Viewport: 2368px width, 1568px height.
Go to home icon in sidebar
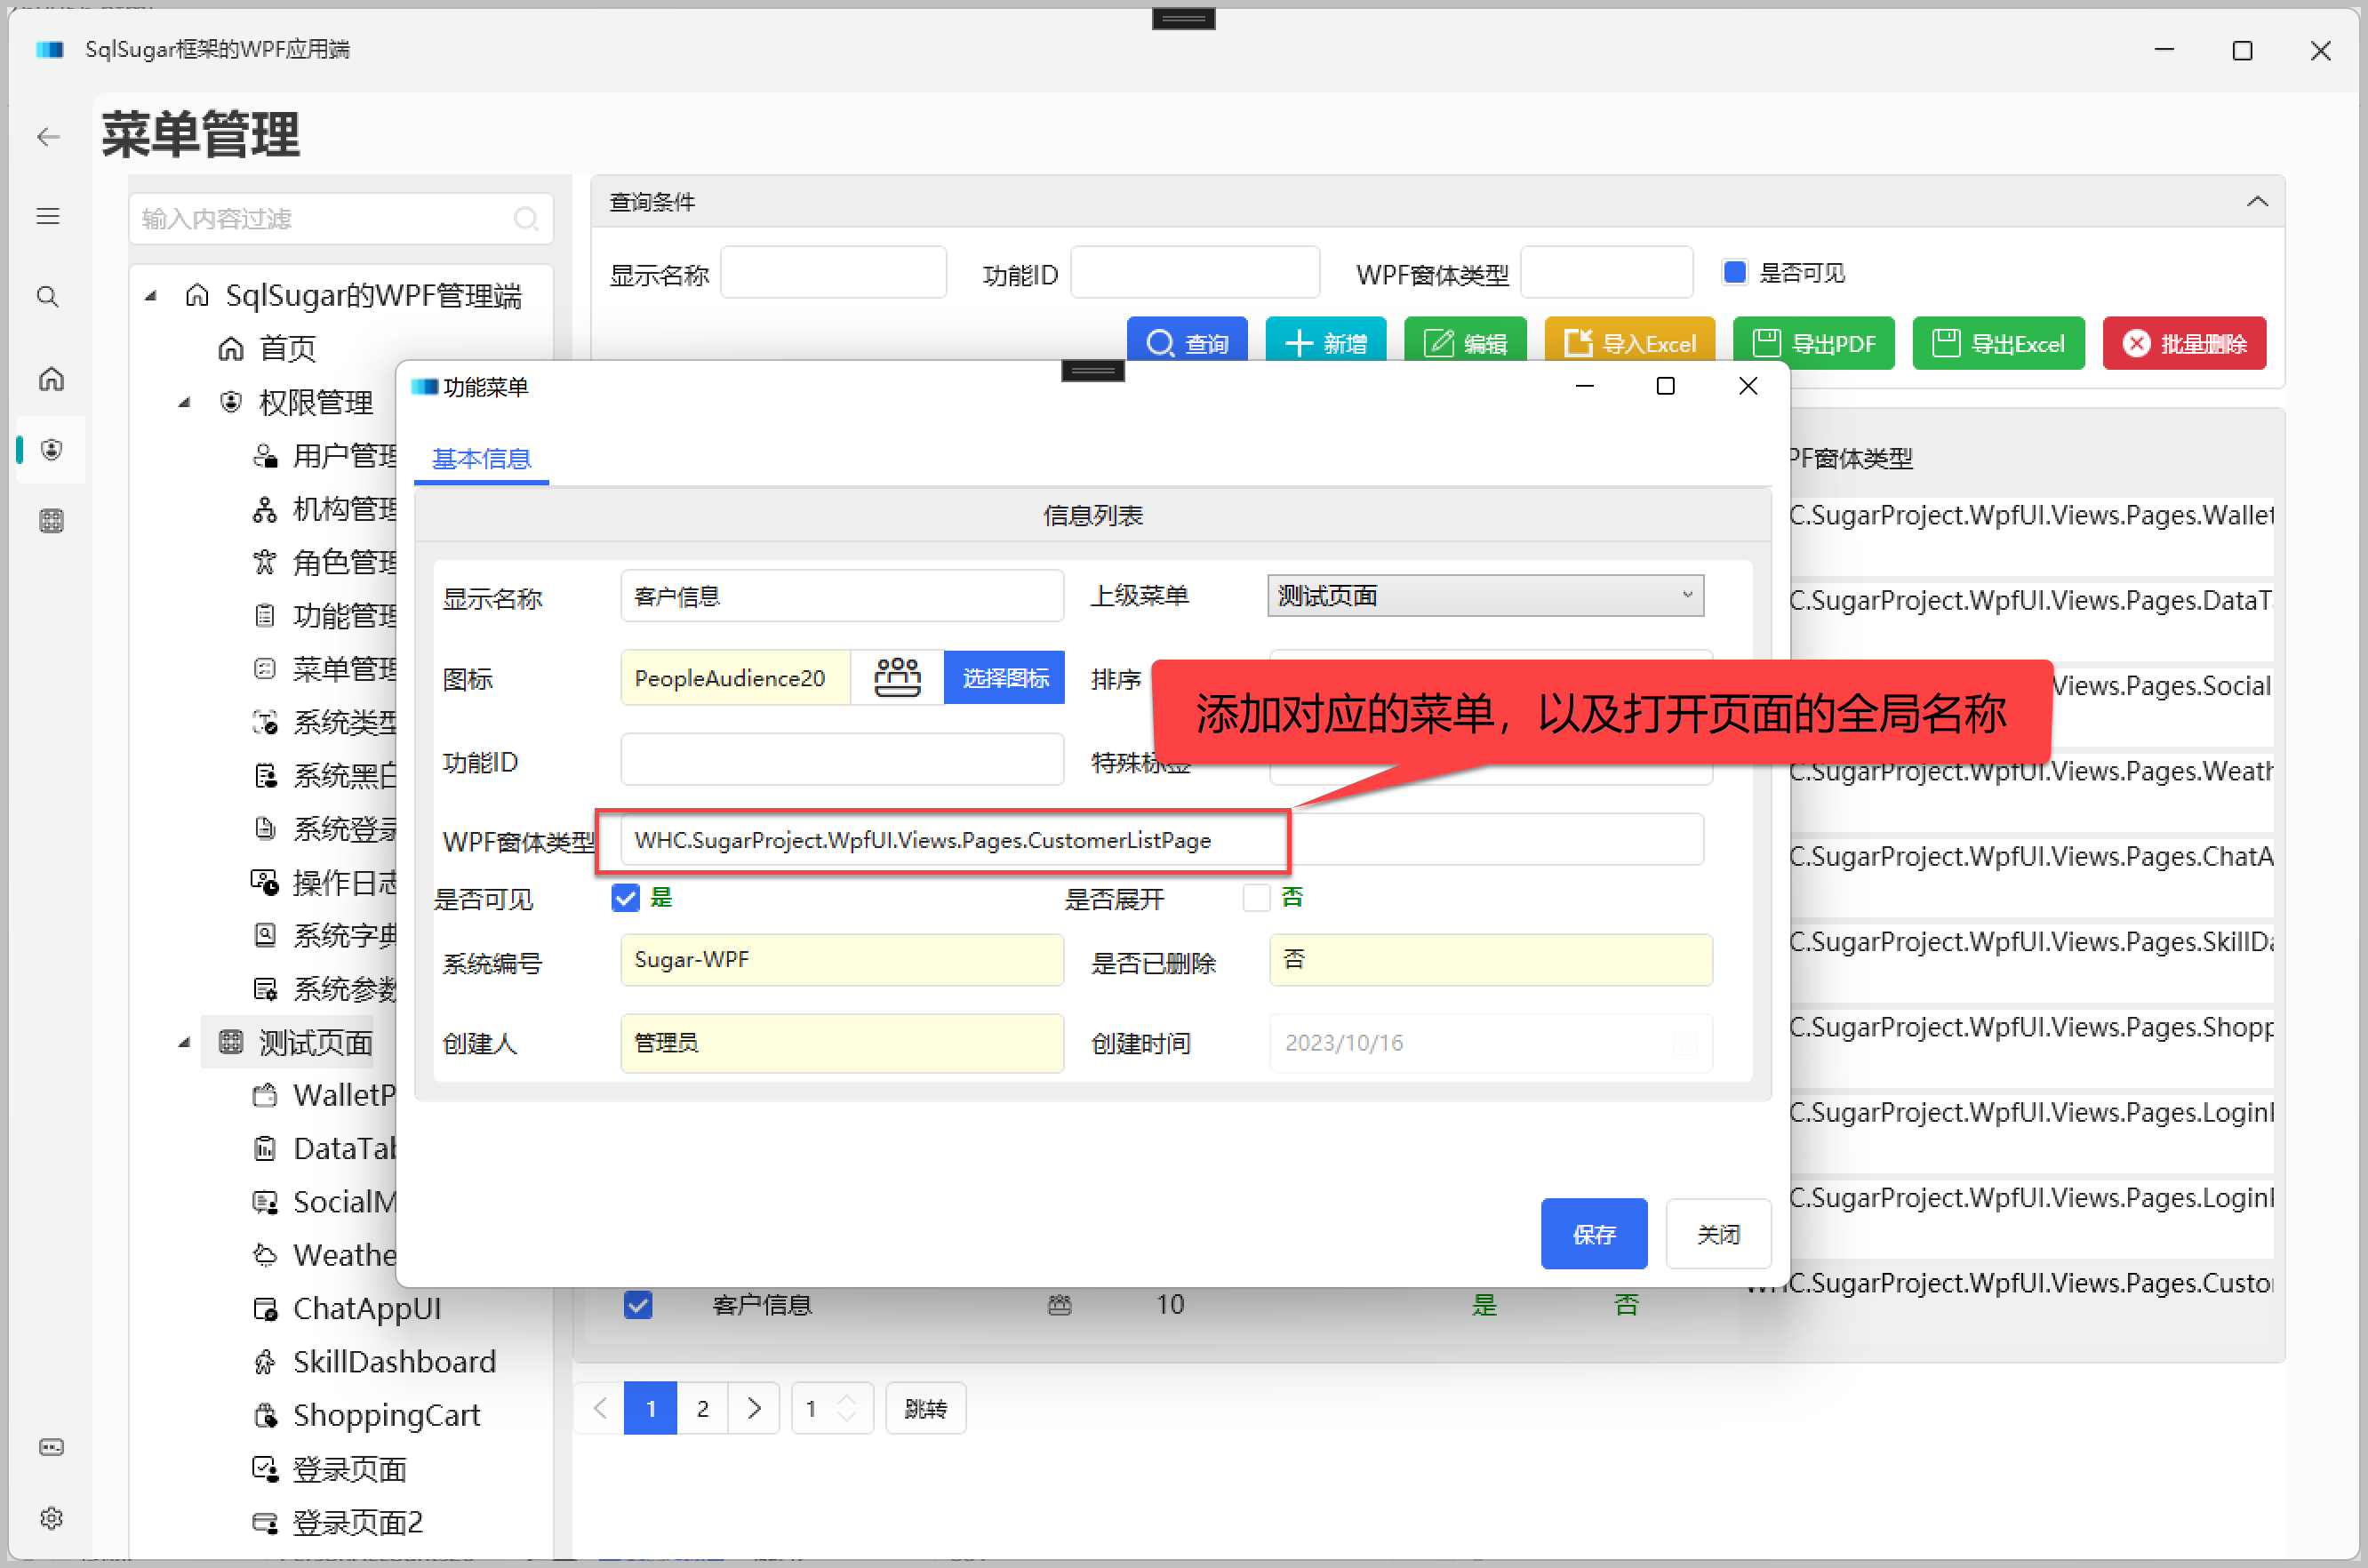point(51,379)
